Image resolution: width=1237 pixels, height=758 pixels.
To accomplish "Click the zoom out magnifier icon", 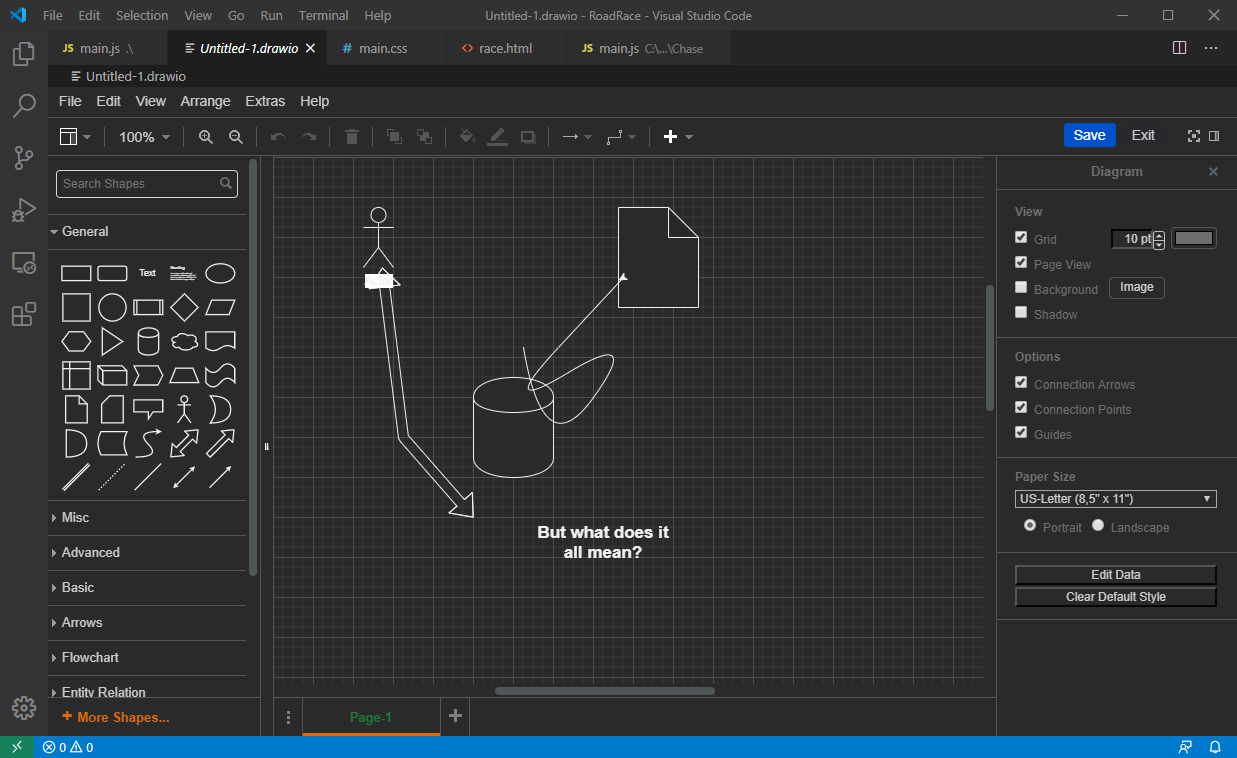I will tap(236, 137).
